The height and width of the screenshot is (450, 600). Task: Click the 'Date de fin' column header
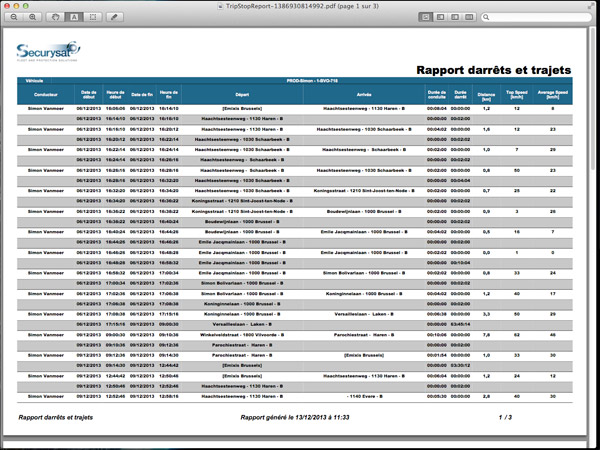click(x=142, y=95)
